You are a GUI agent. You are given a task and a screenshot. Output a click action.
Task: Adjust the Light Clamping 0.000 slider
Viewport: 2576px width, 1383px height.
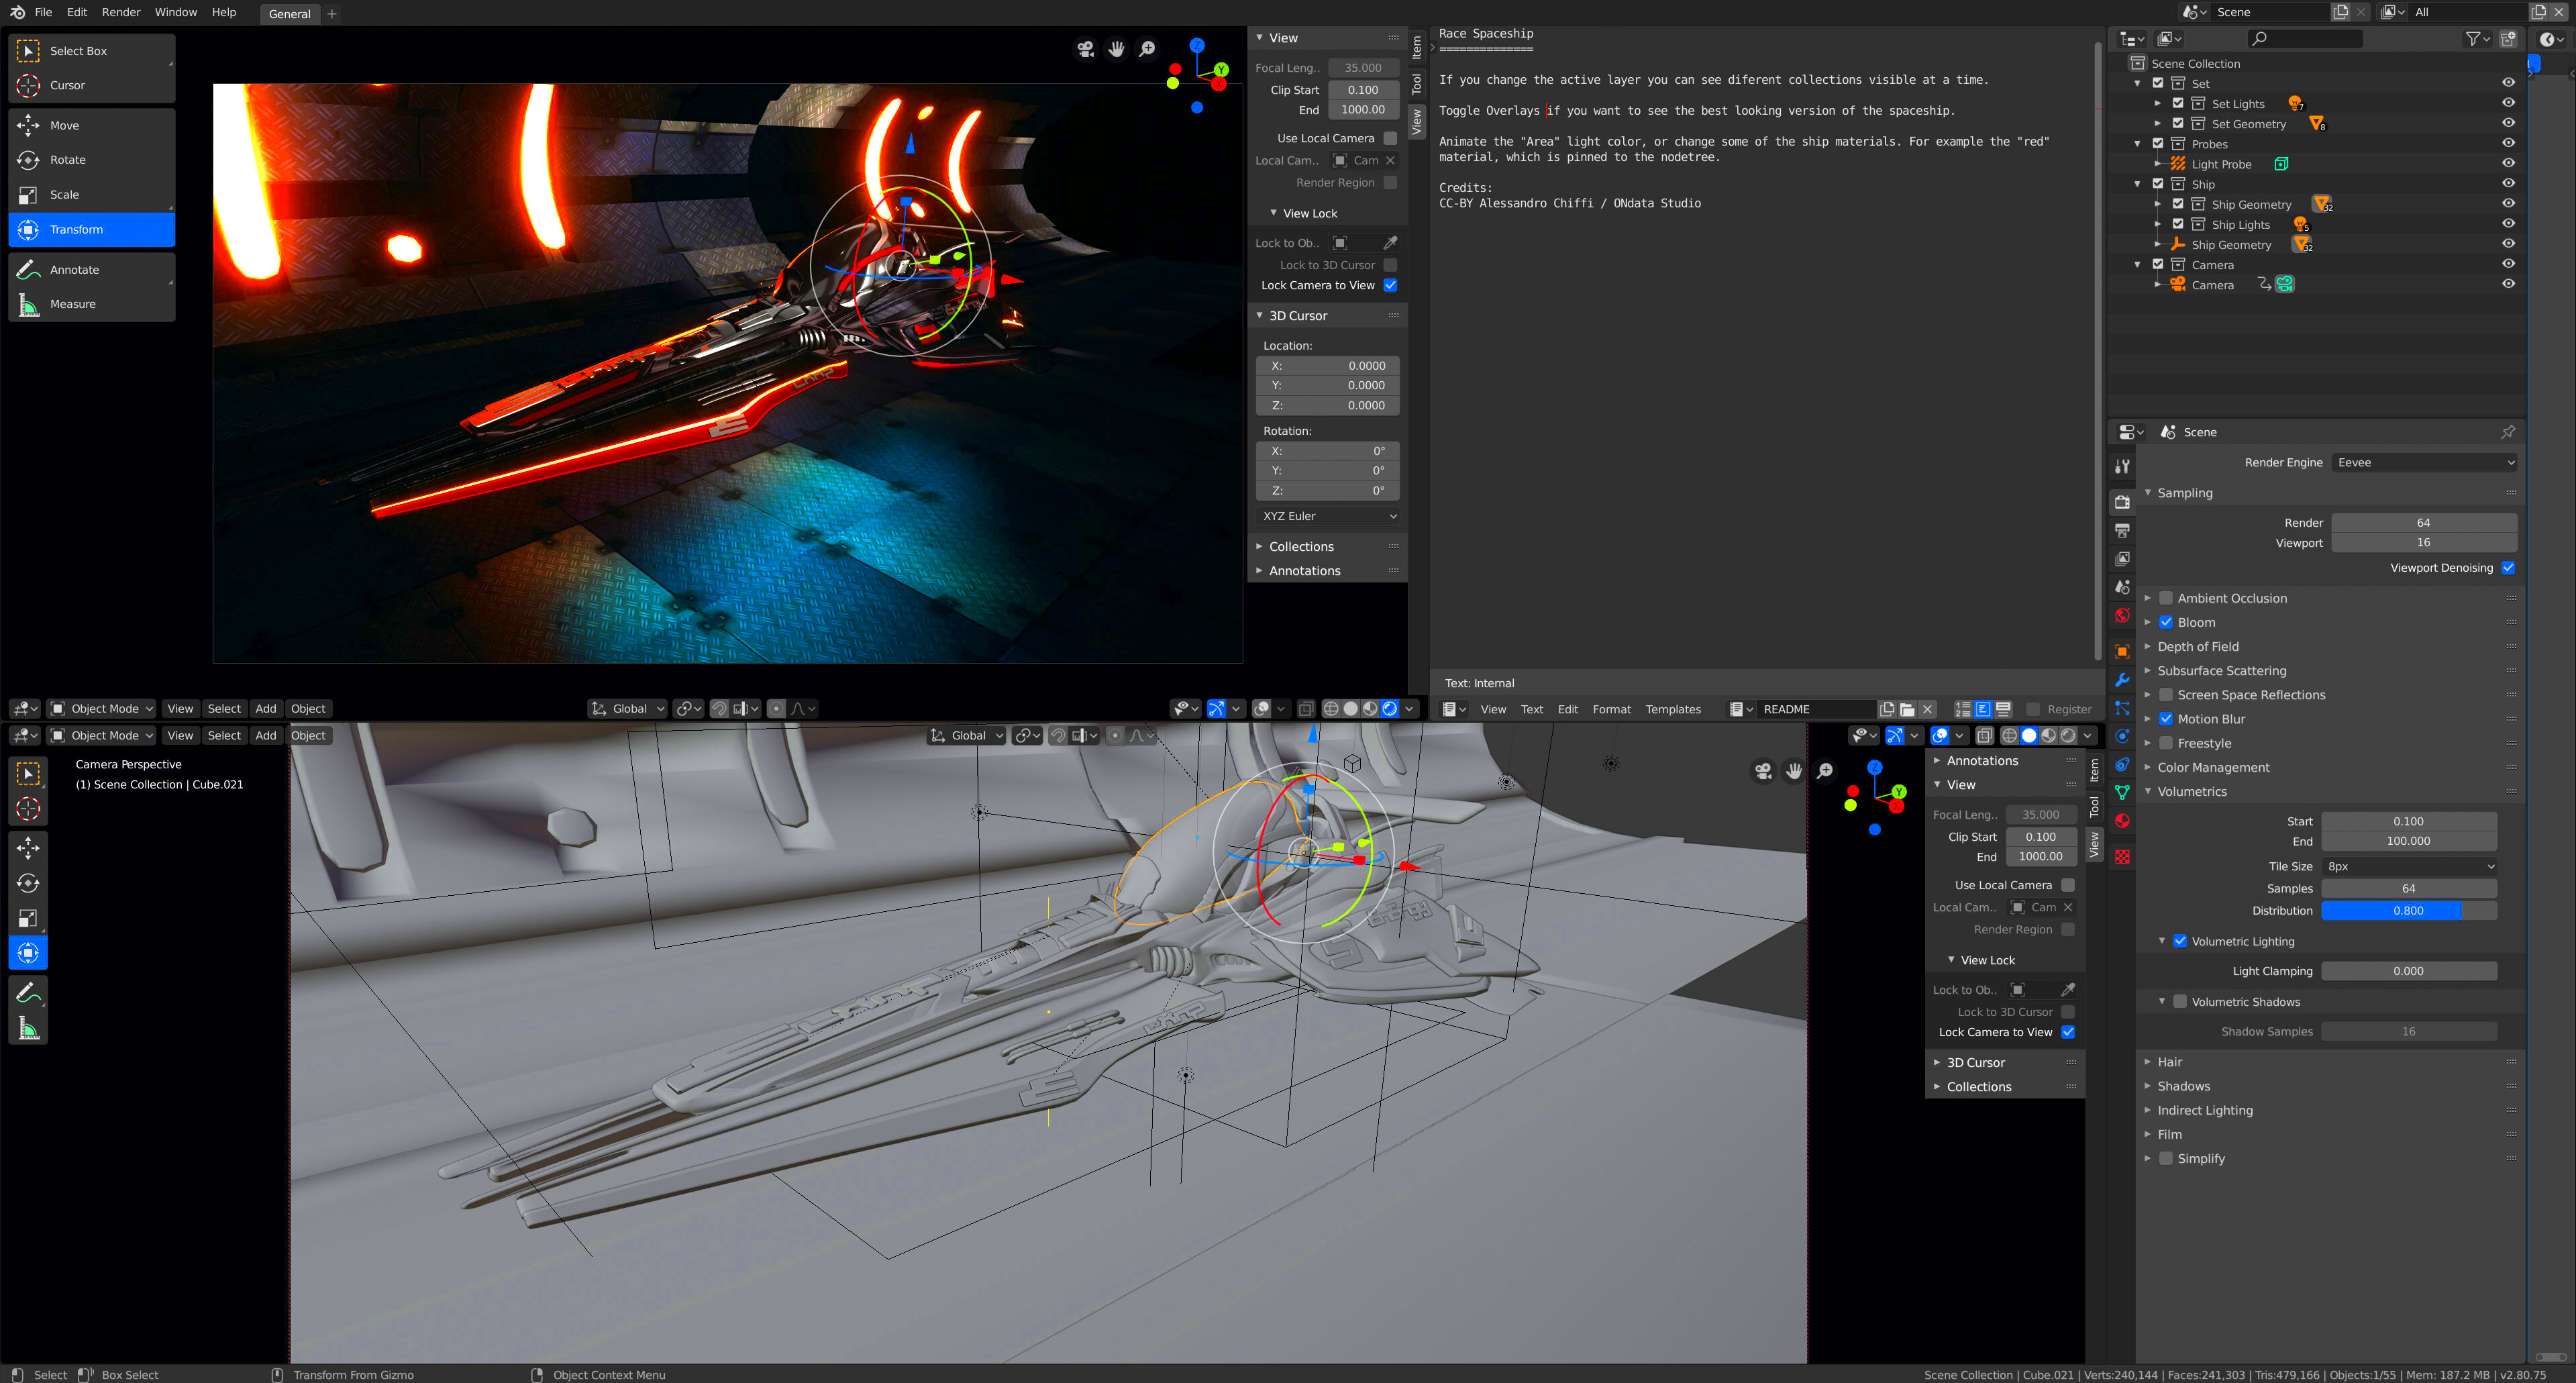coord(2408,971)
